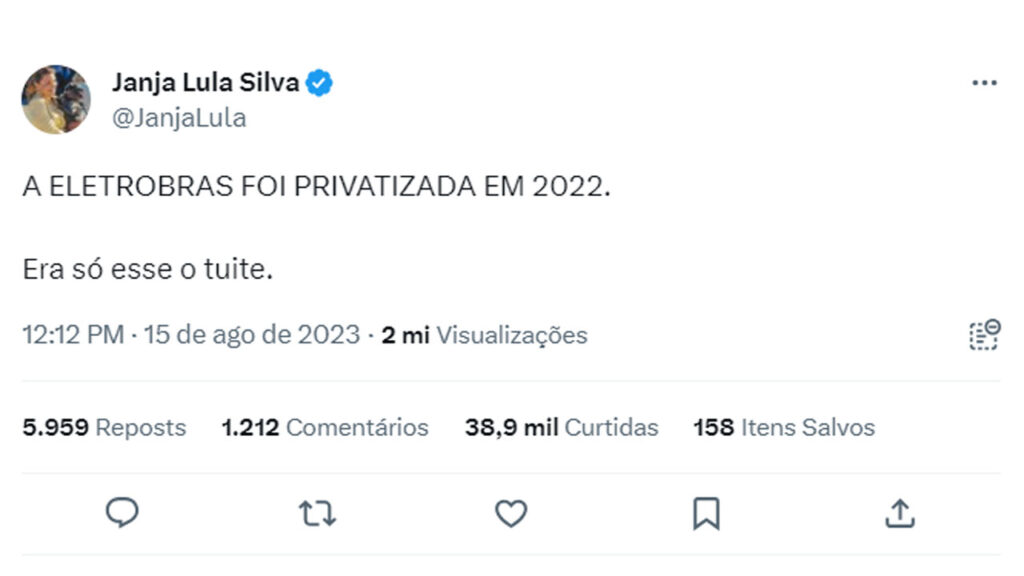Click the 'Era só esse o tuite' line
Image resolution: width=1024 pixels, height=576 pixels.
147,270
